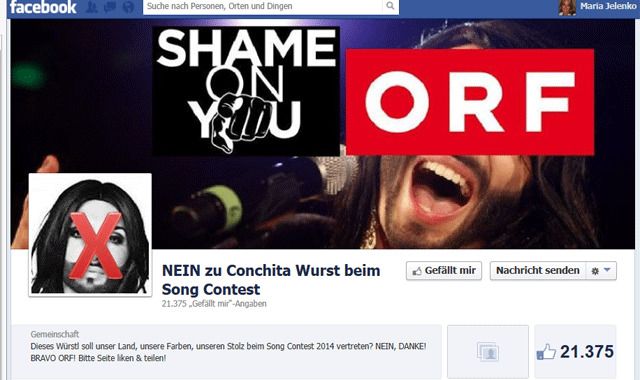Open the friend requests icon
This screenshot has width=640, height=380.
click(x=91, y=7)
